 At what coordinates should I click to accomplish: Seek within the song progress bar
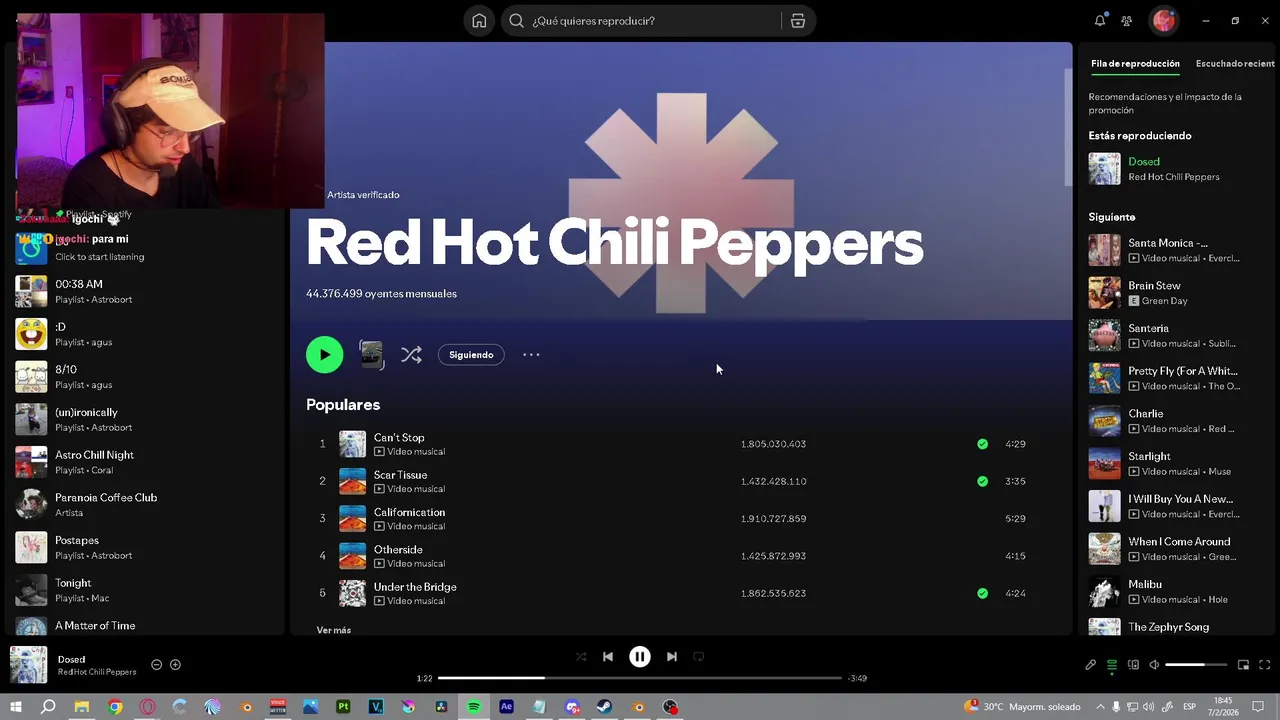(x=640, y=678)
